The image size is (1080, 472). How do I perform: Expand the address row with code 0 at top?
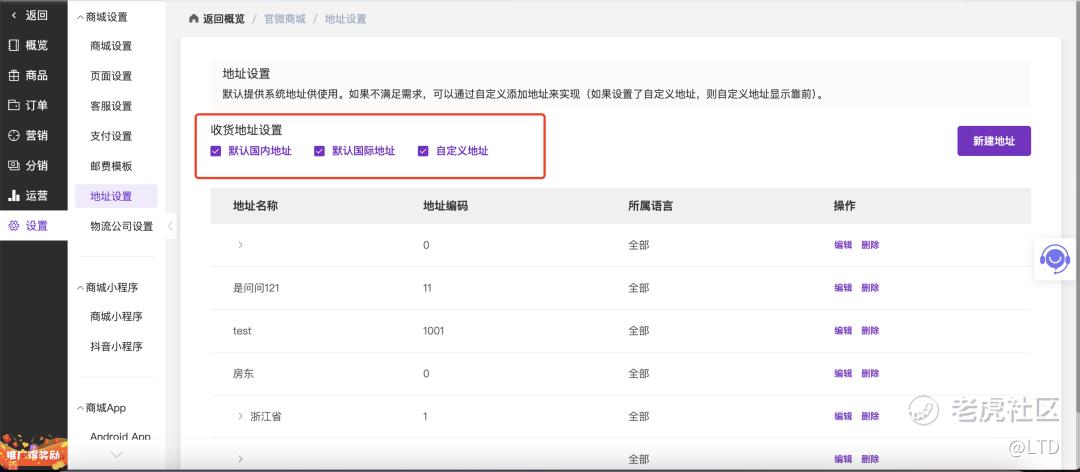(x=240, y=245)
